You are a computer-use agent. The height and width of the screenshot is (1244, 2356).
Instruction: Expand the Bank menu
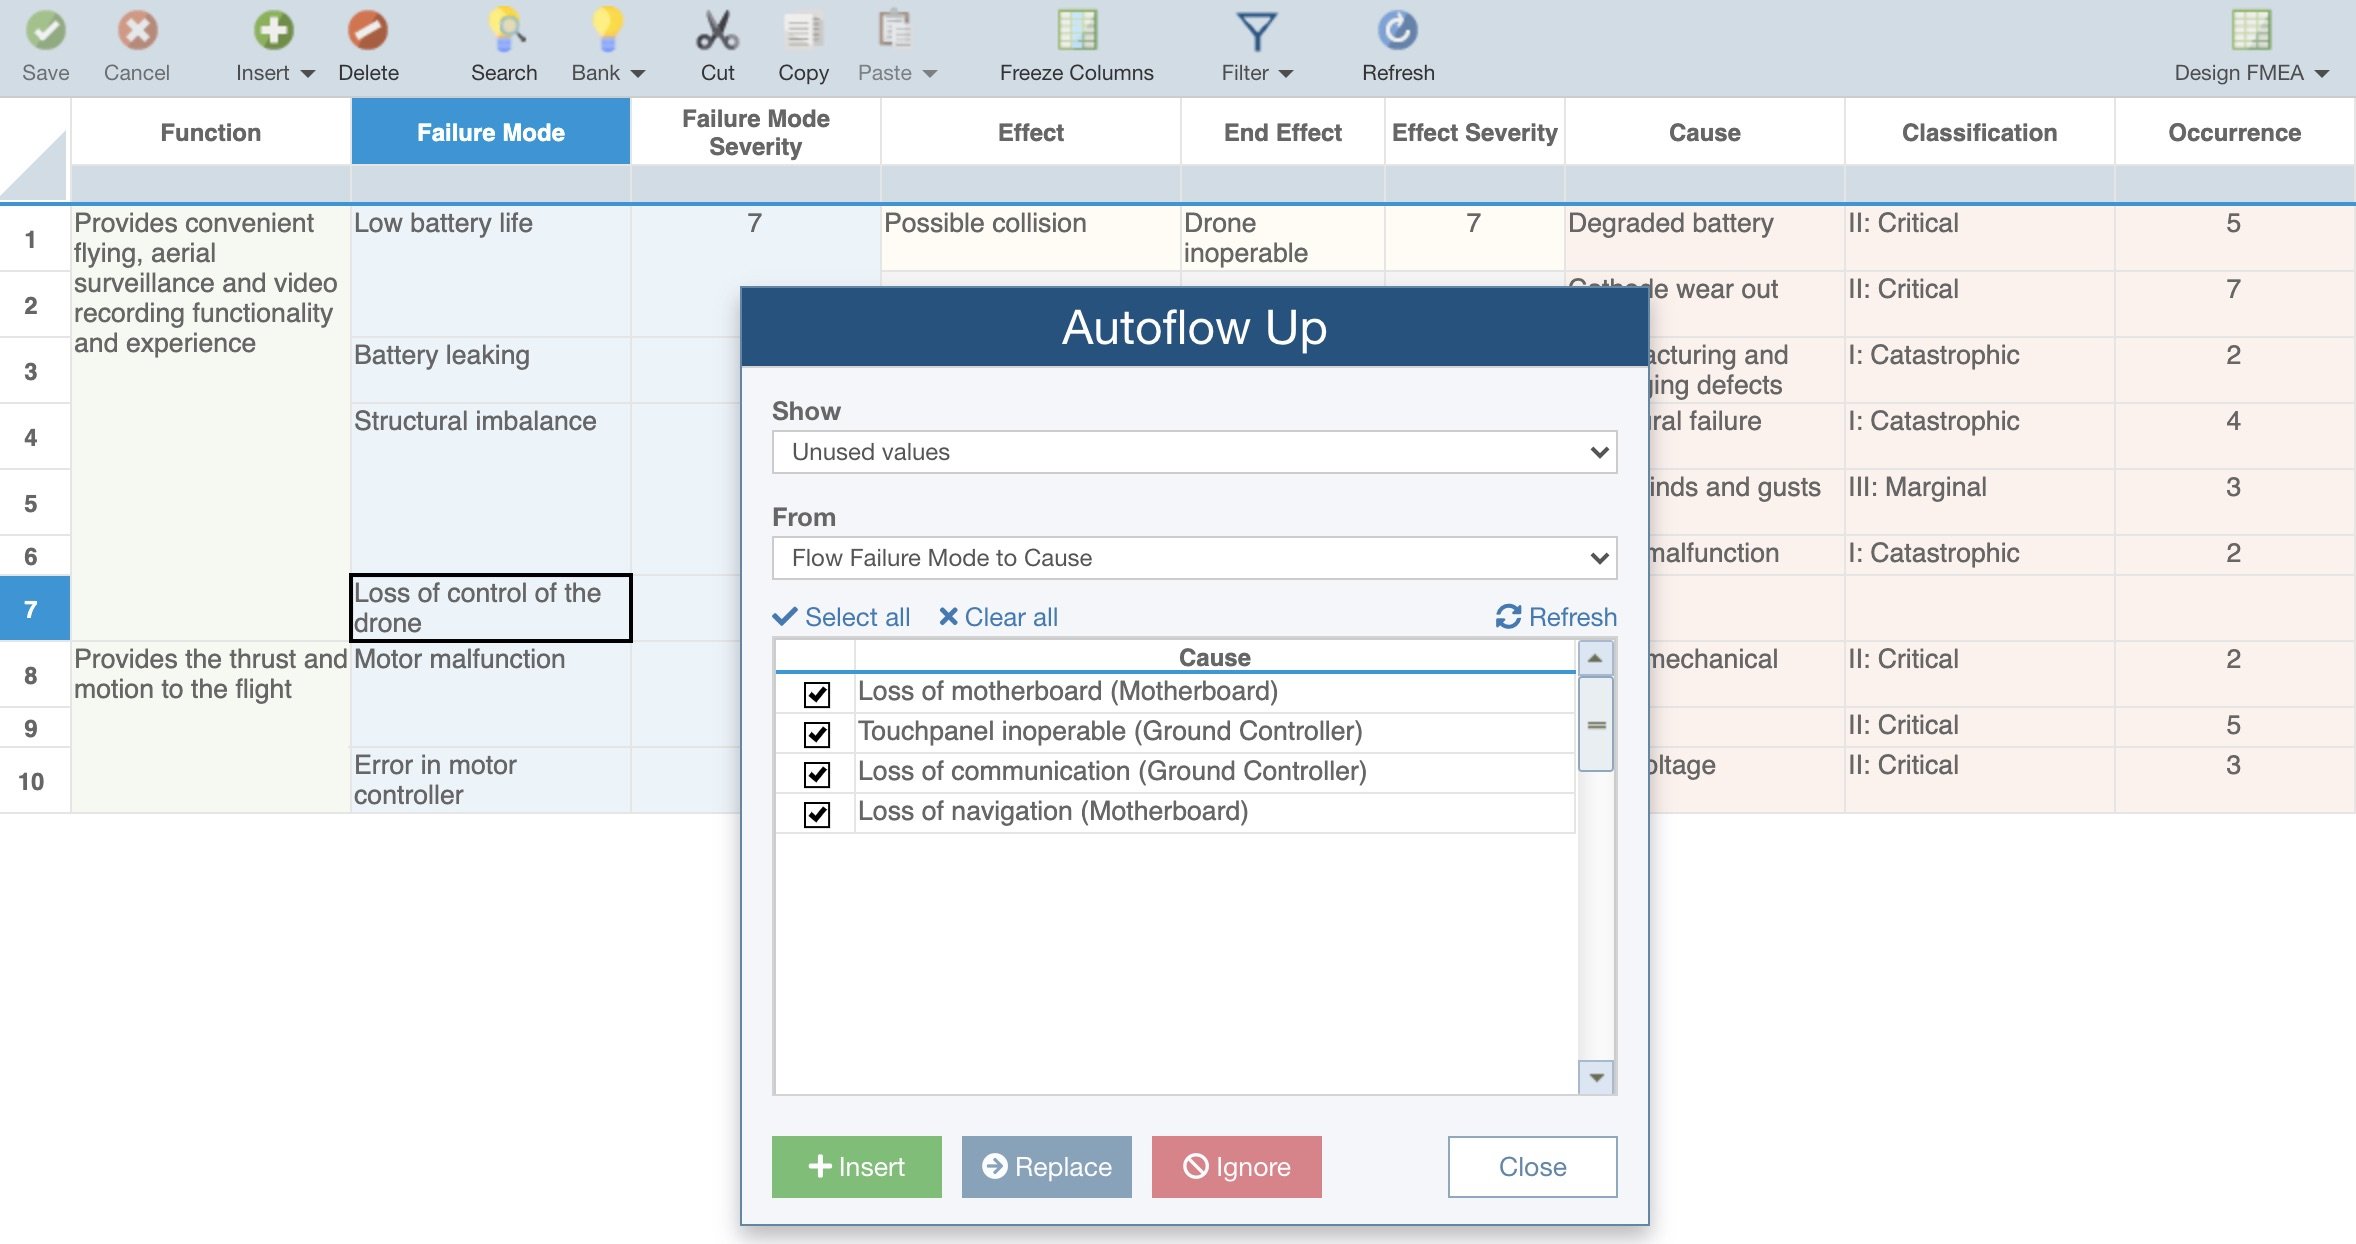pos(637,72)
